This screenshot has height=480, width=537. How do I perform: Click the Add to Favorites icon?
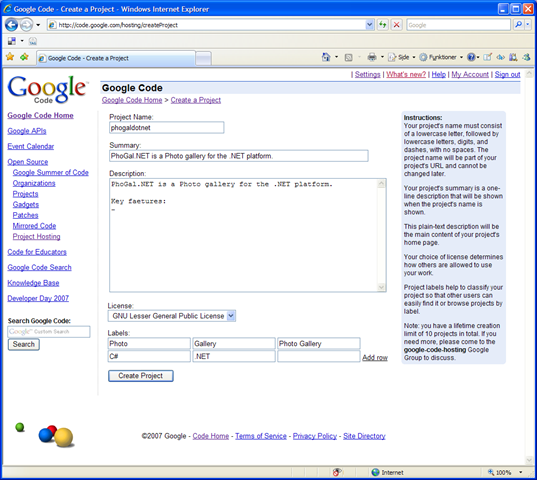click(24, 57)
